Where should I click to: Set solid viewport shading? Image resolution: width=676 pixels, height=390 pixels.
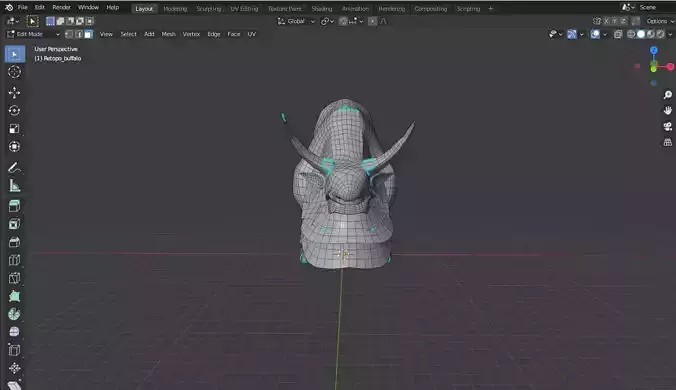coord(641,34)
